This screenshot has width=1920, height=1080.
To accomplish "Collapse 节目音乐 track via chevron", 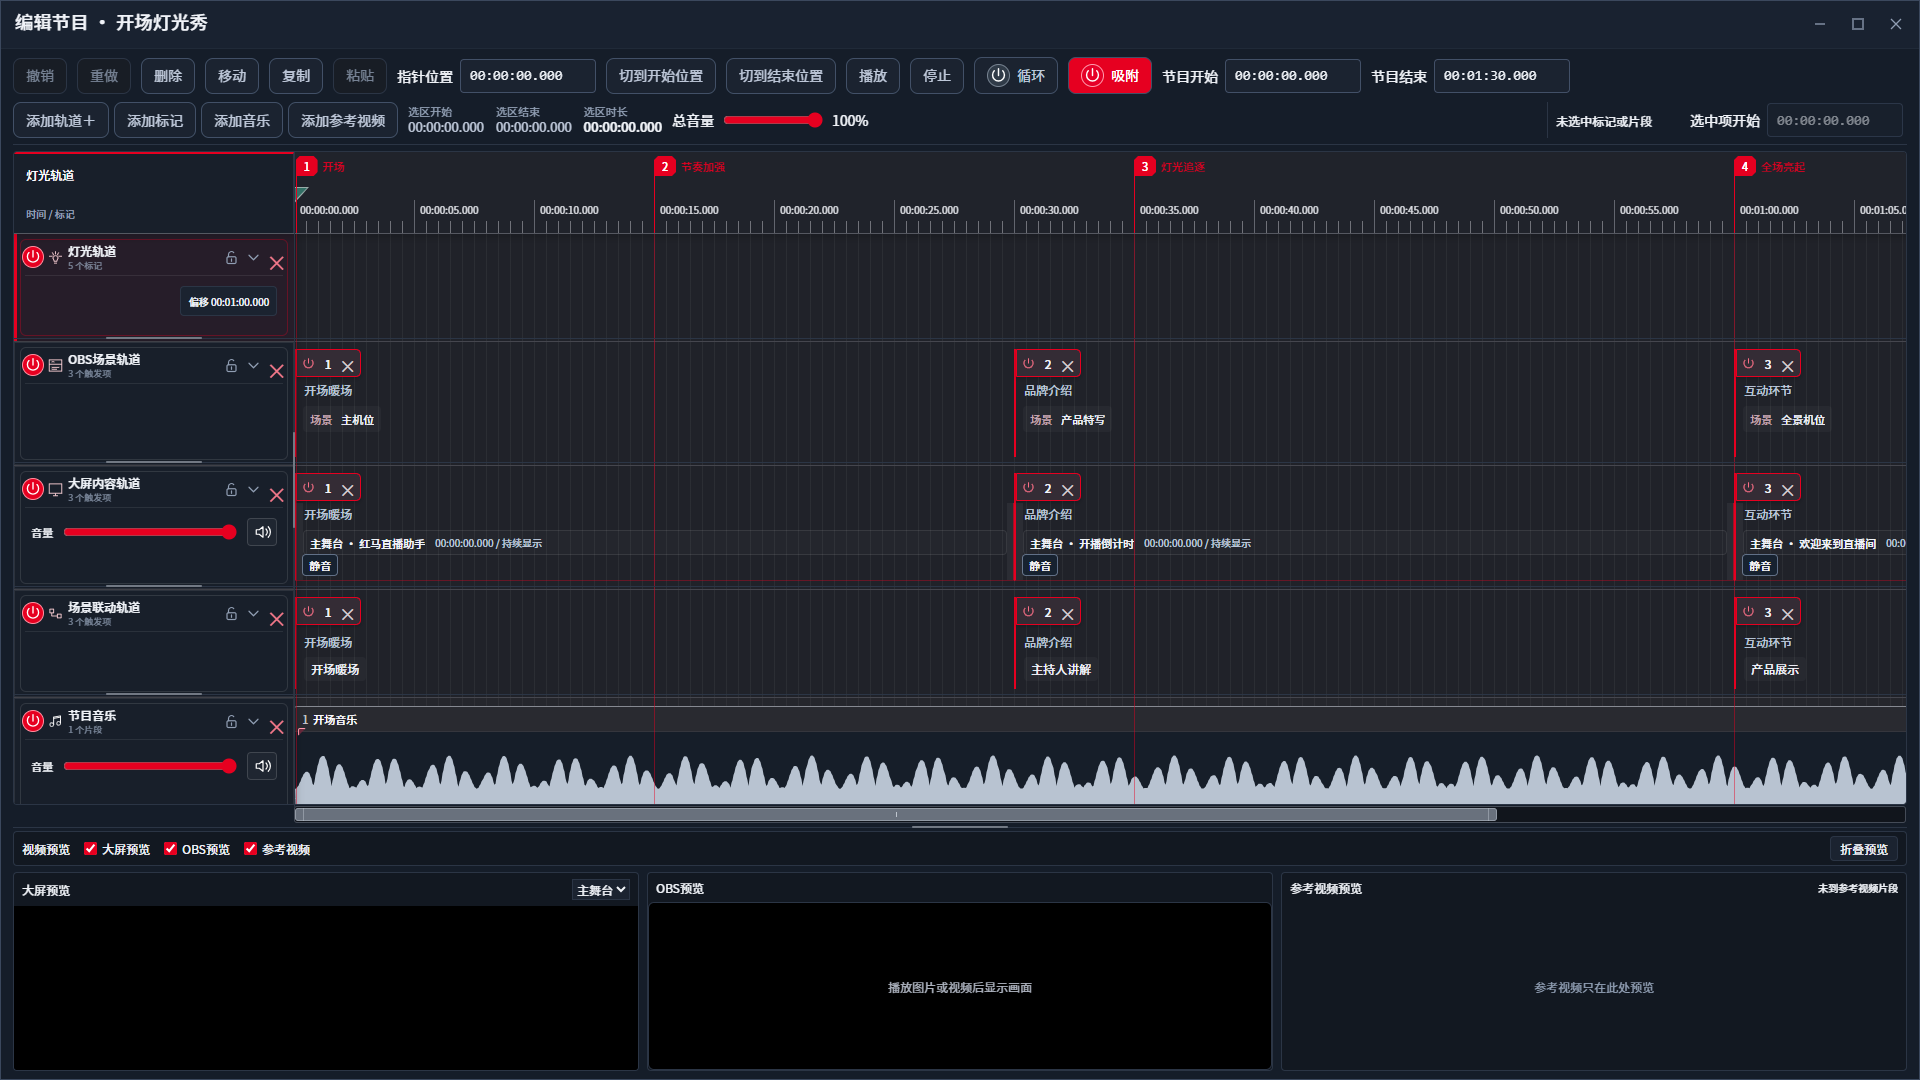I will pyautogui.click(x=254, y=722).
